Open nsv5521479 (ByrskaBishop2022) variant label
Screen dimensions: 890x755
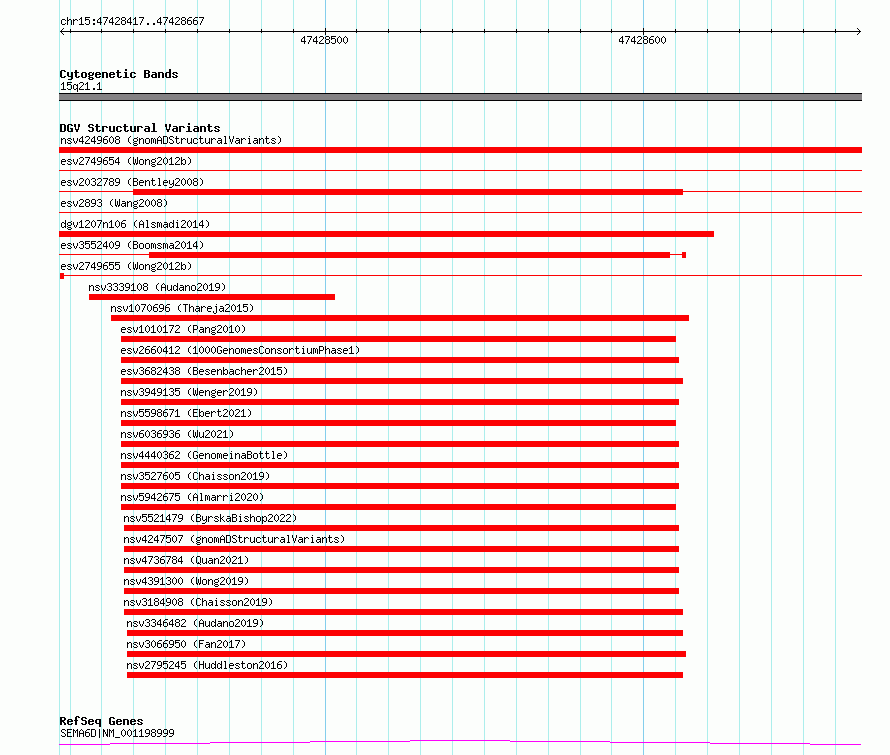210,518
